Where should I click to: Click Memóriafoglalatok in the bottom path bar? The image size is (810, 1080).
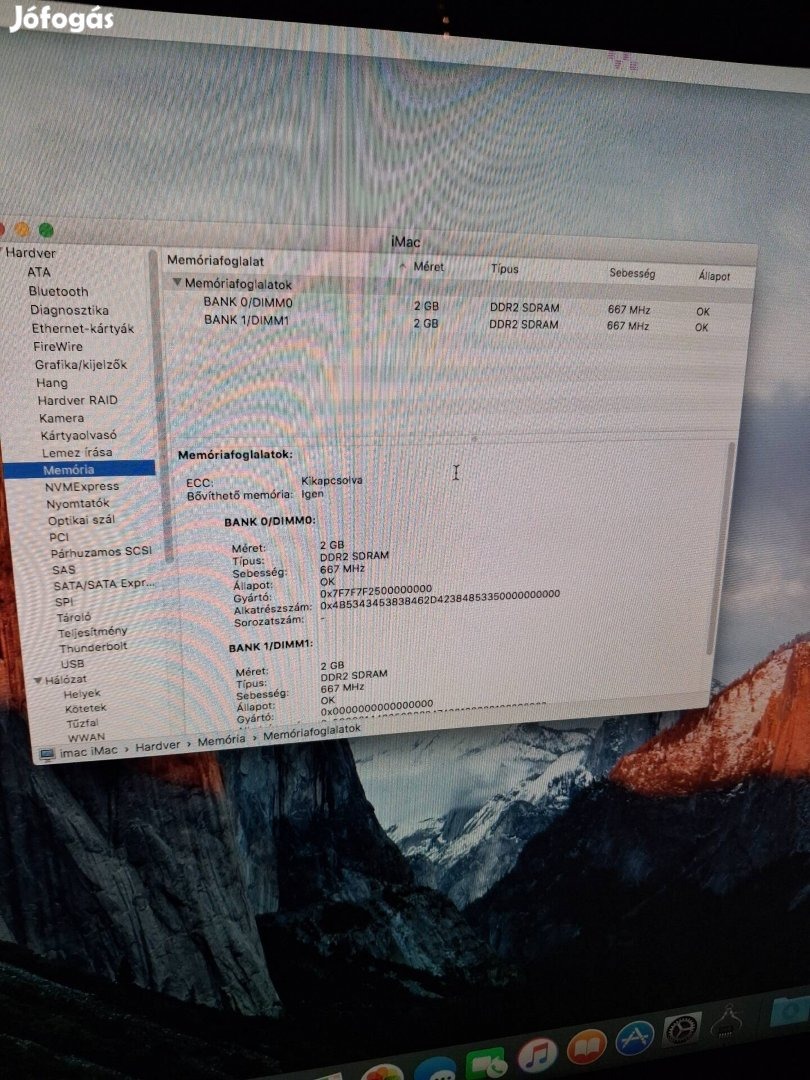(311, 732)
